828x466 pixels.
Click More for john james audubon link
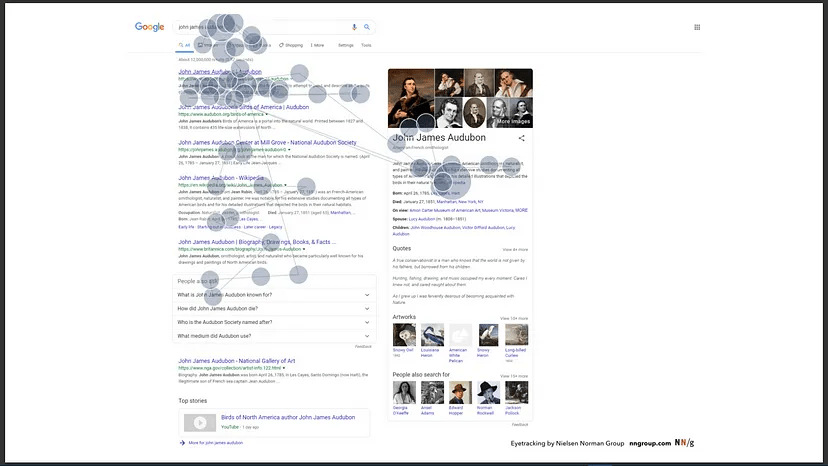[215, 443]
